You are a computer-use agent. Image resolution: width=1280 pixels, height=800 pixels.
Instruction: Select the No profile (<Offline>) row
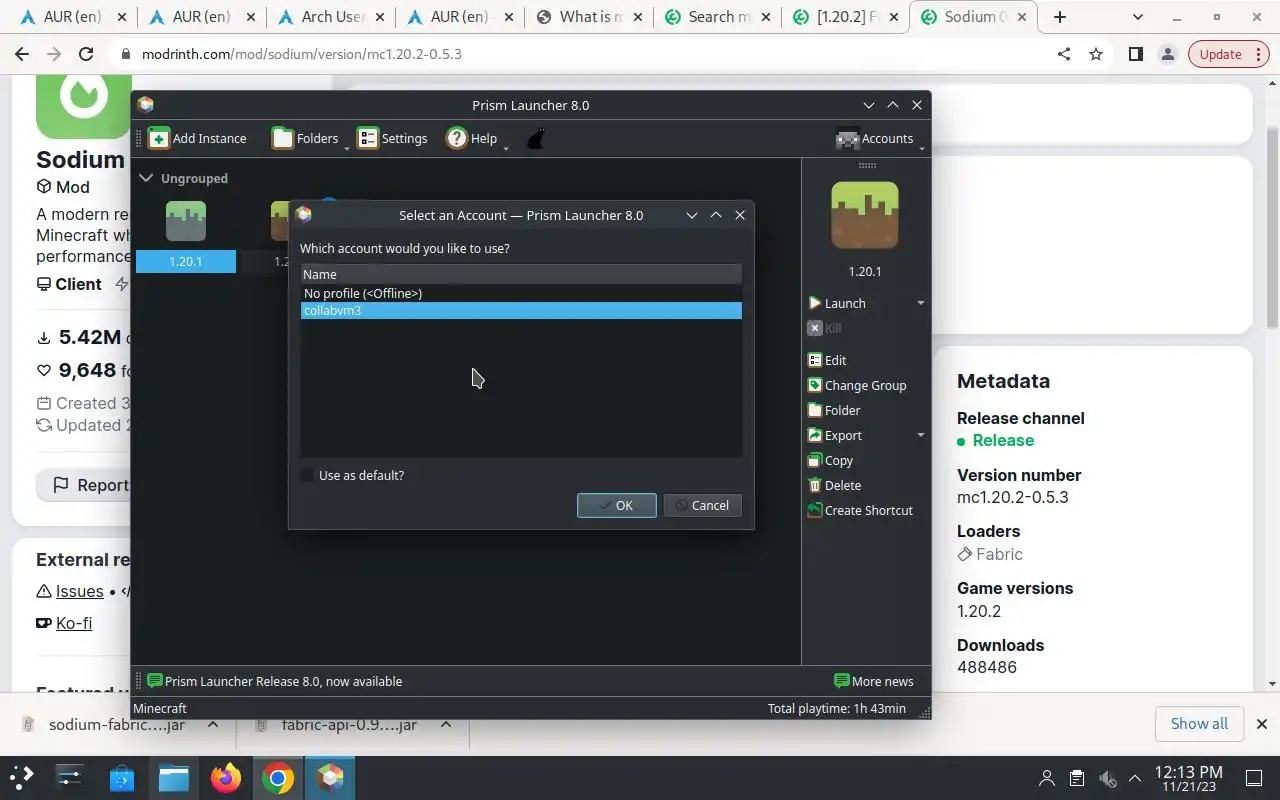521,293
